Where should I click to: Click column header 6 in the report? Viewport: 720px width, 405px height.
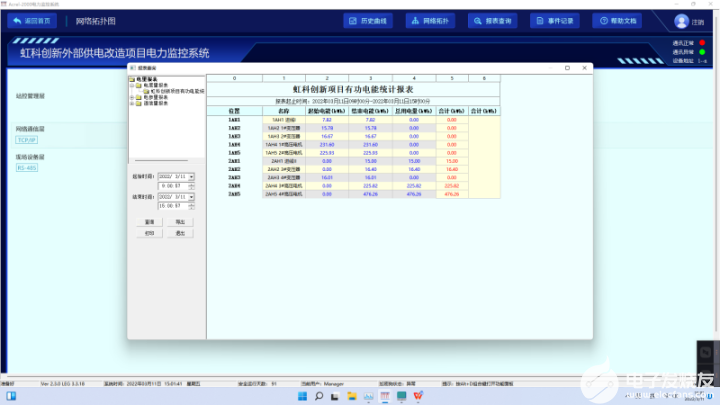point(484,79)
